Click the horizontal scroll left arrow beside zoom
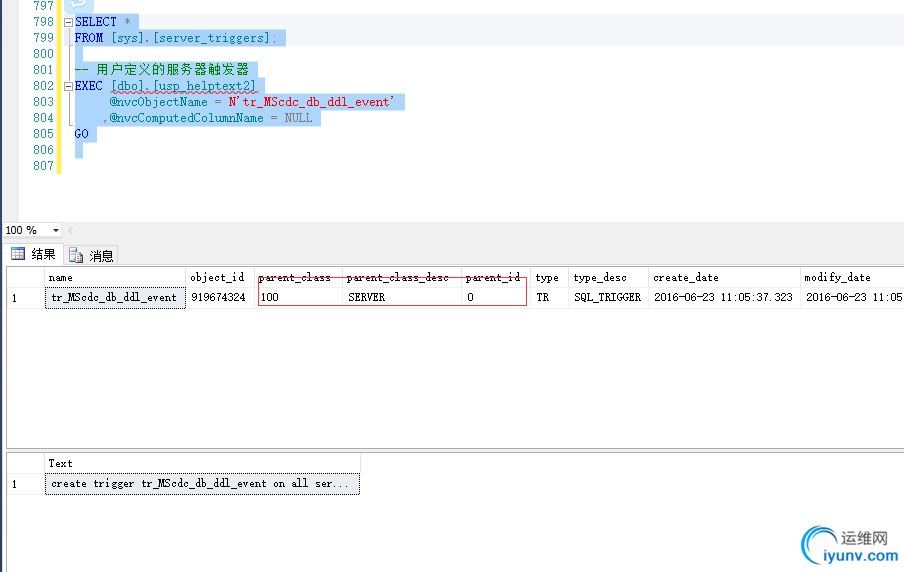The height and width of the screenshot is (572, 904). point(71,230)
